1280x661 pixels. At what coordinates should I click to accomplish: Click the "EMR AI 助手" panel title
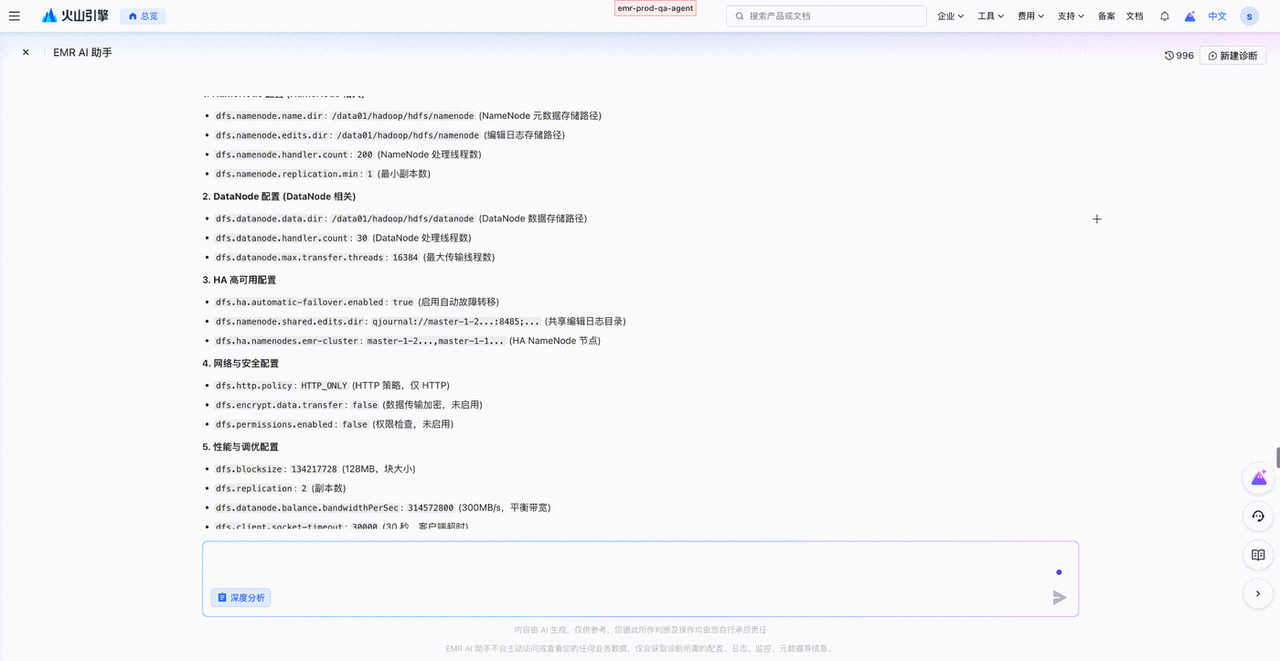[x=83, y=53]
